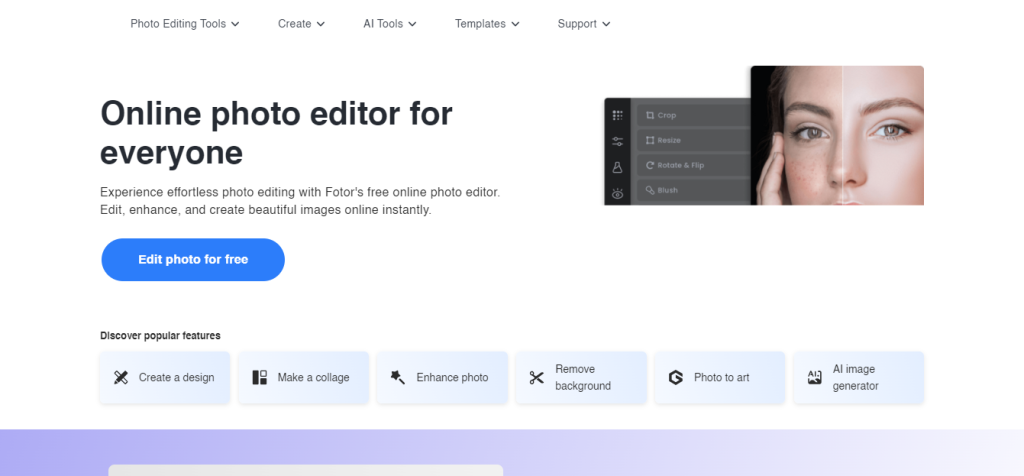Click the flask icon in editor preview sidebar
Viewport: 1024px width, 476px height.
tap(617, 167)
